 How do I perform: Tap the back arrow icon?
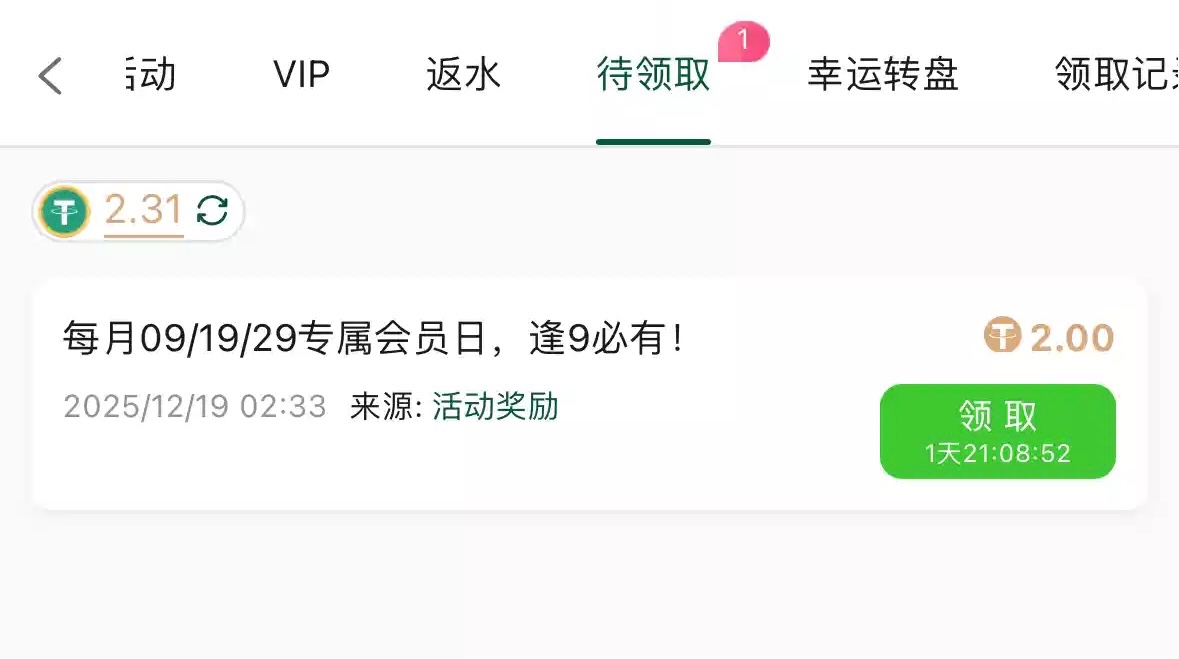[50, 76]
